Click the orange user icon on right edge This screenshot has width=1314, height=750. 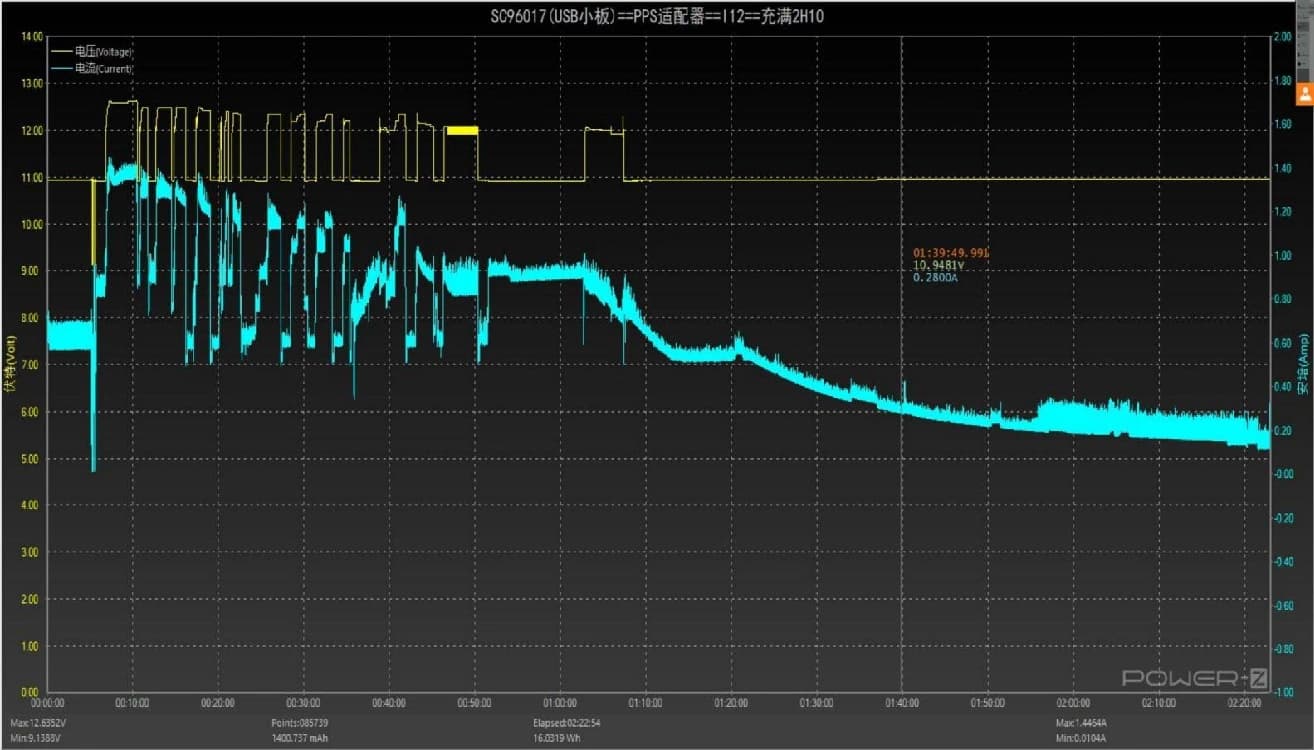1304,94
